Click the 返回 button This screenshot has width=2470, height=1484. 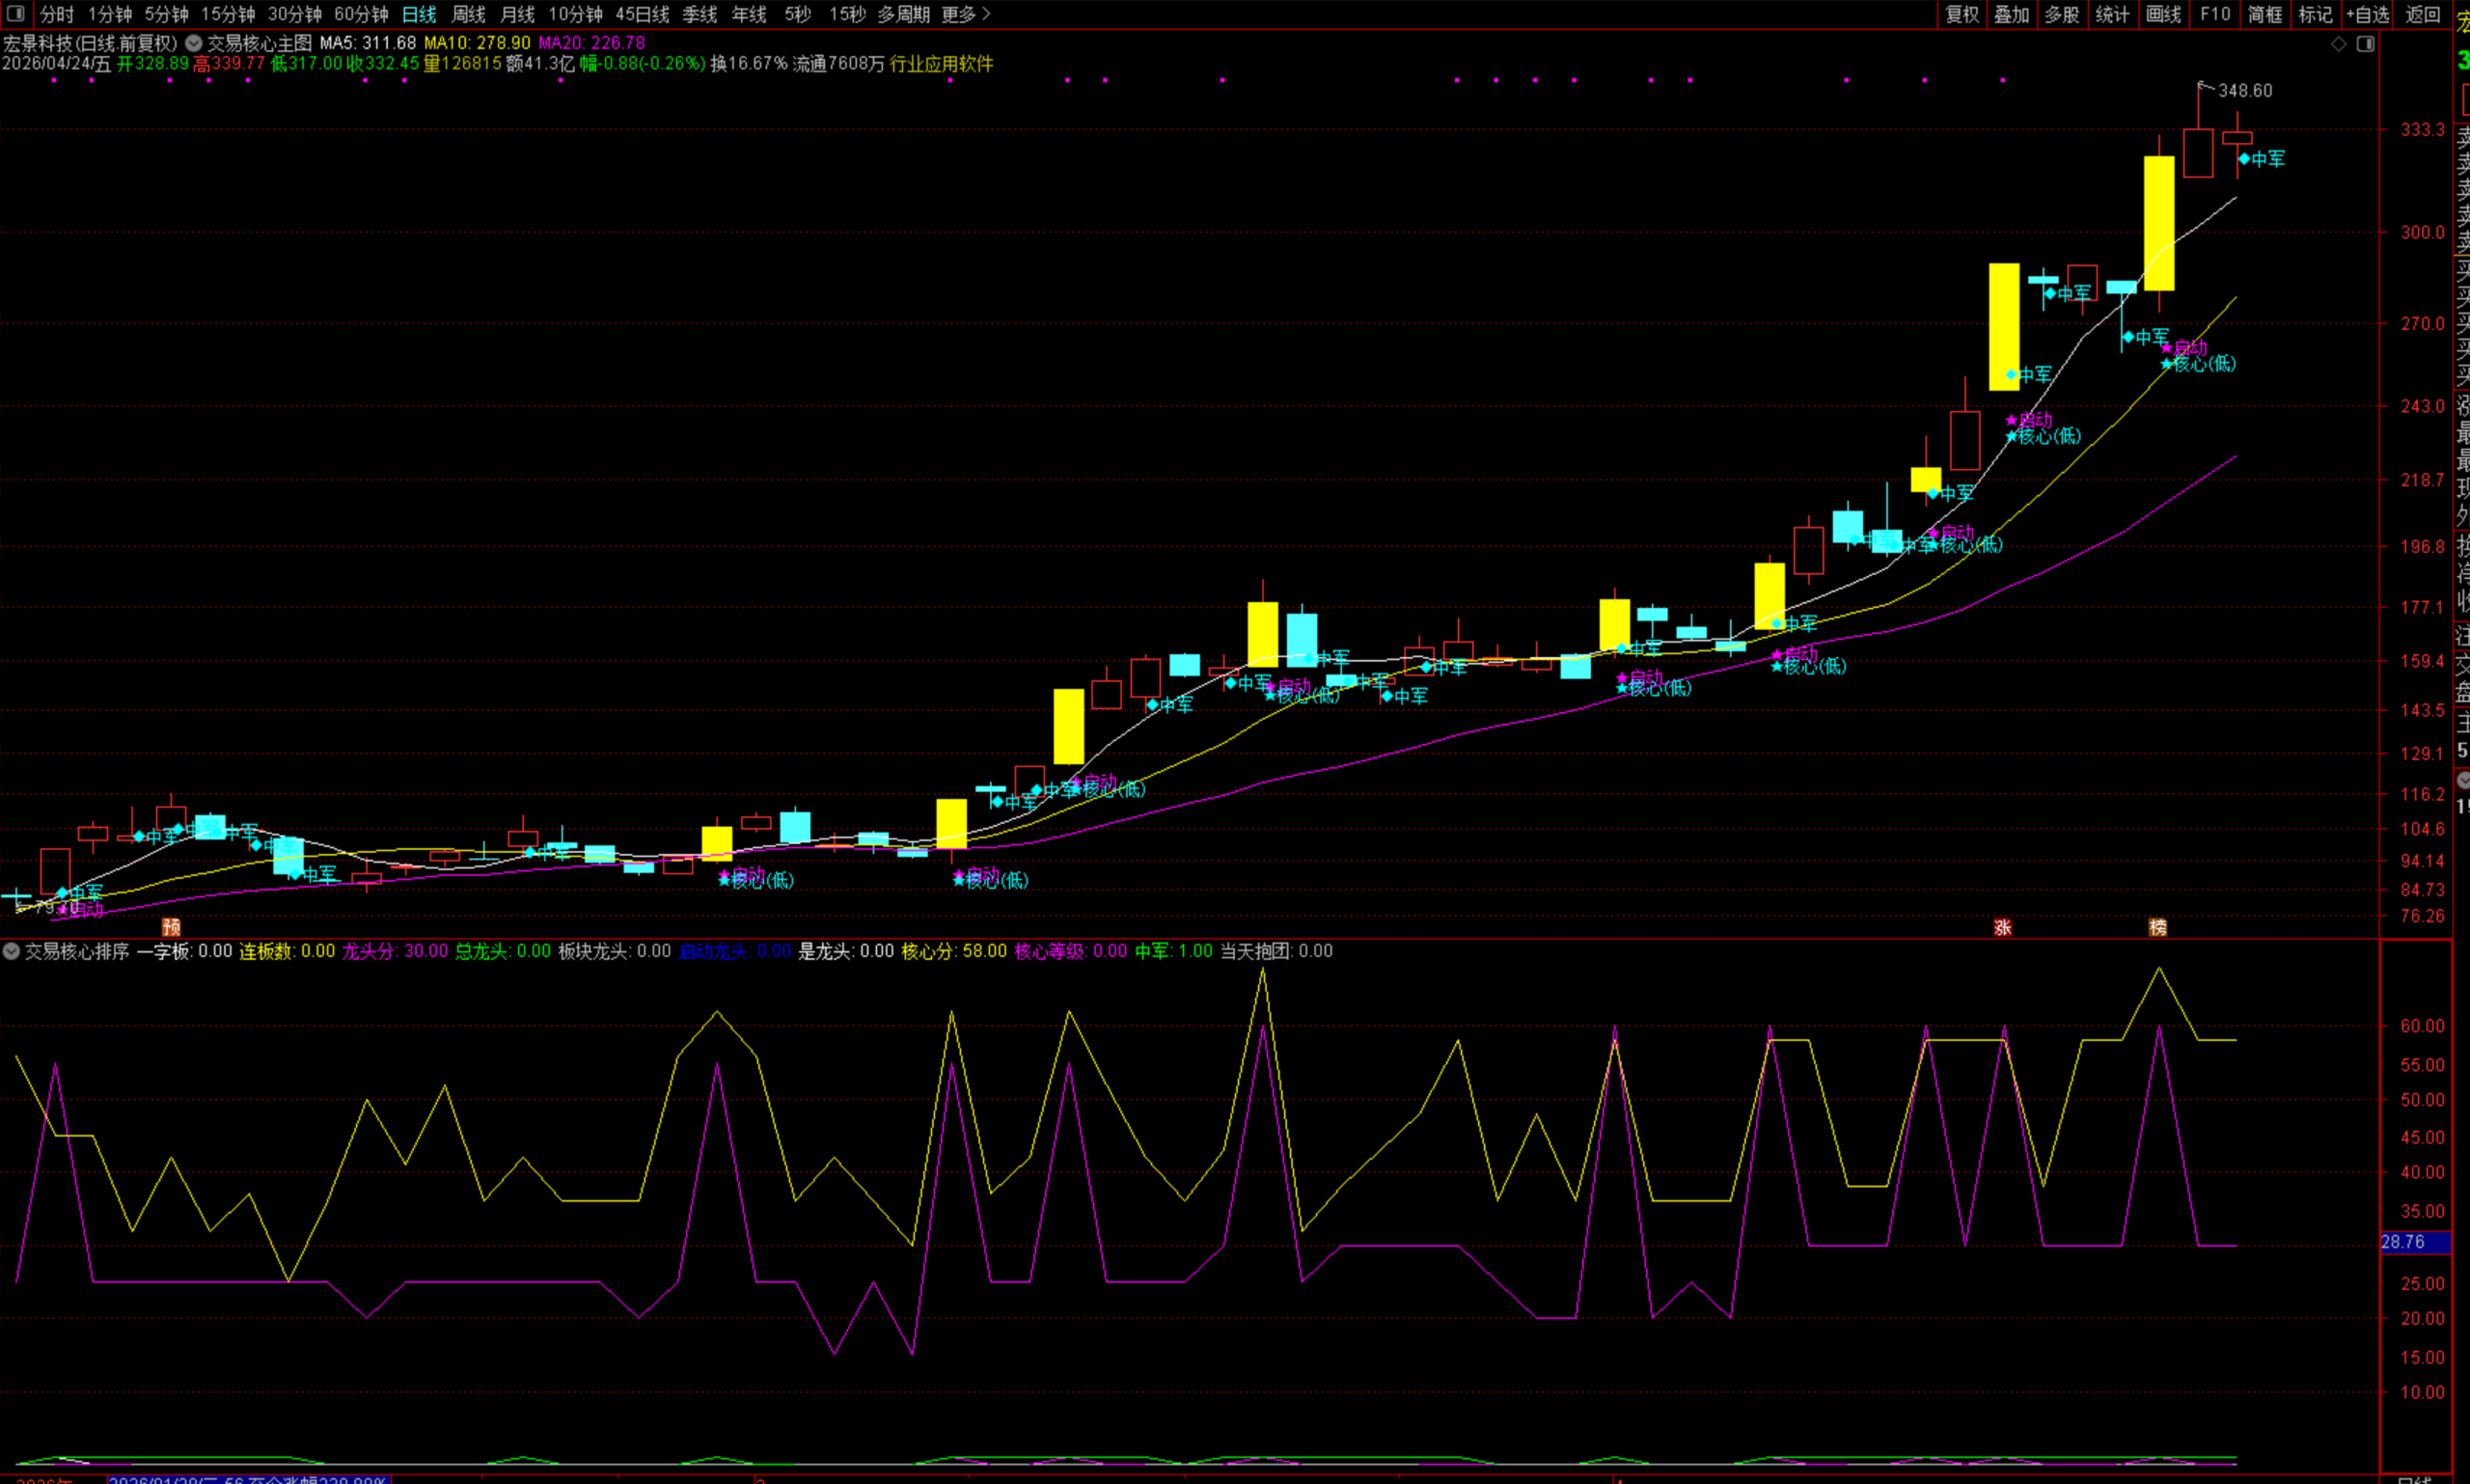(x=2422, y=14)
